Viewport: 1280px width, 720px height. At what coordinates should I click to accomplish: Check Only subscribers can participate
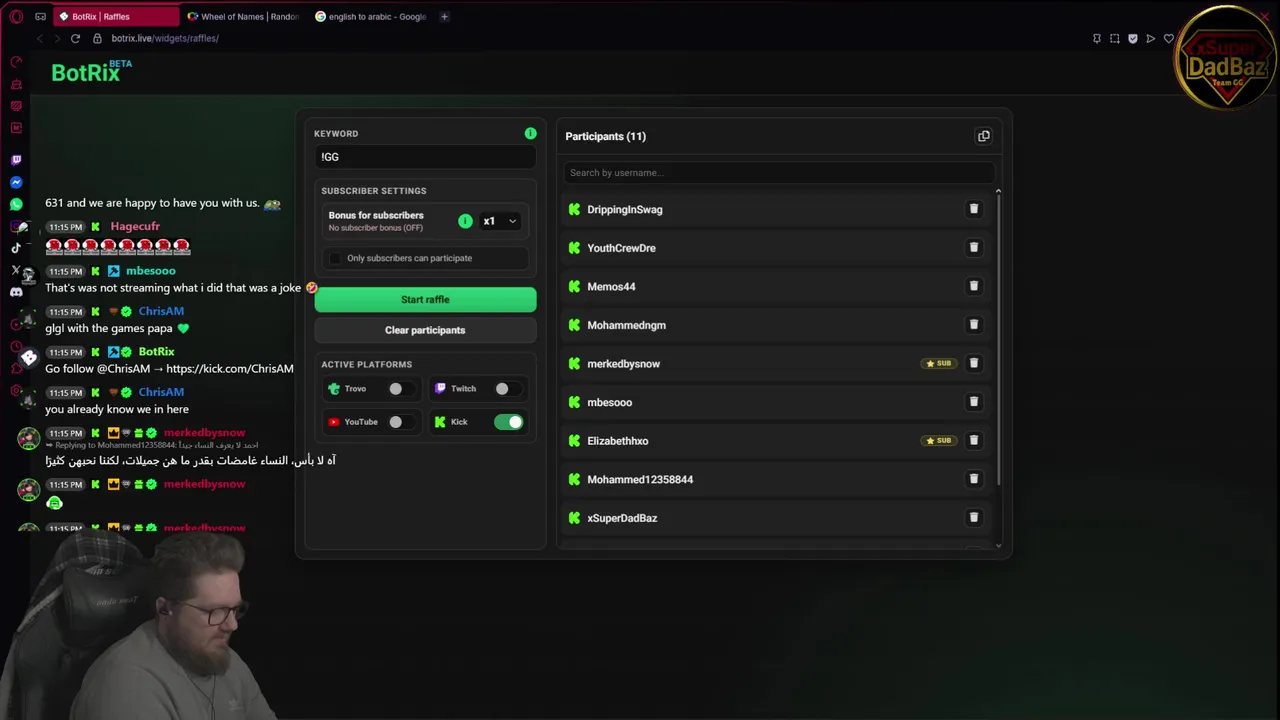click(x=336, y=258)
